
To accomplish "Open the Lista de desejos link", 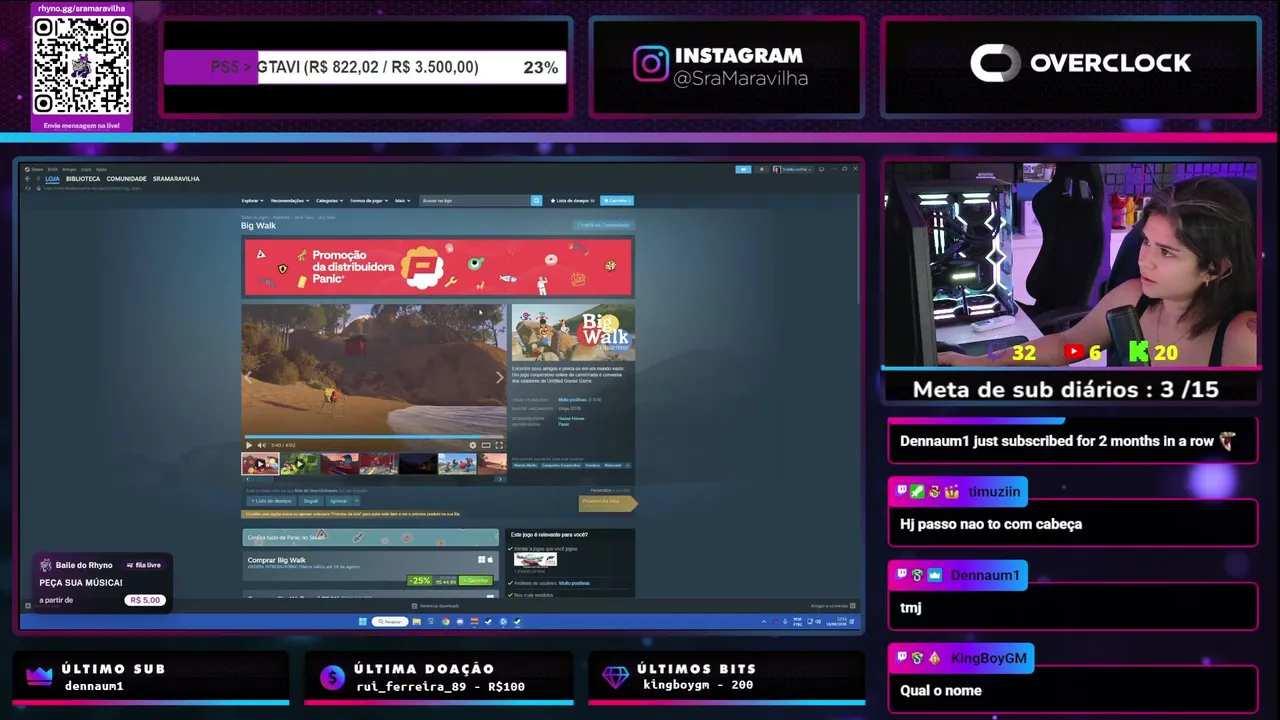I will coord(572,200).
